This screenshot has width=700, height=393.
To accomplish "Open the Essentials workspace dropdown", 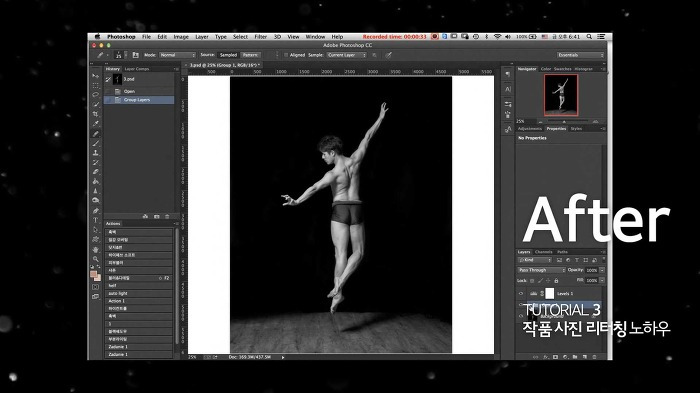I will point(580,55).
